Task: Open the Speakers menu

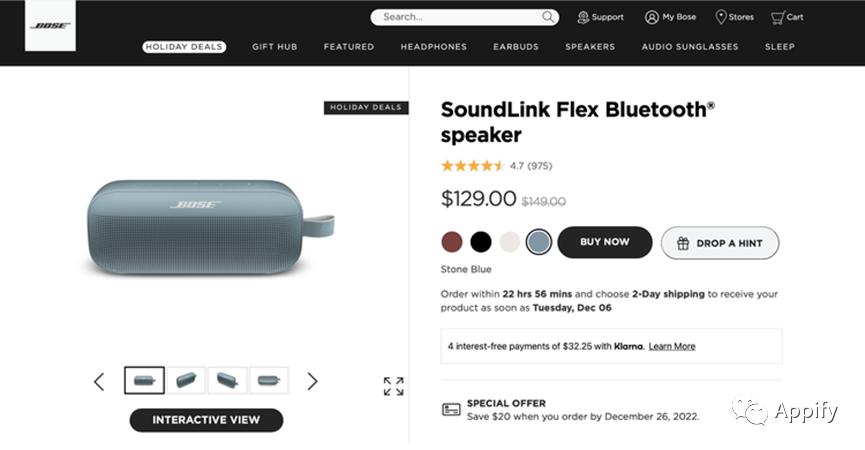Action: 590,47
